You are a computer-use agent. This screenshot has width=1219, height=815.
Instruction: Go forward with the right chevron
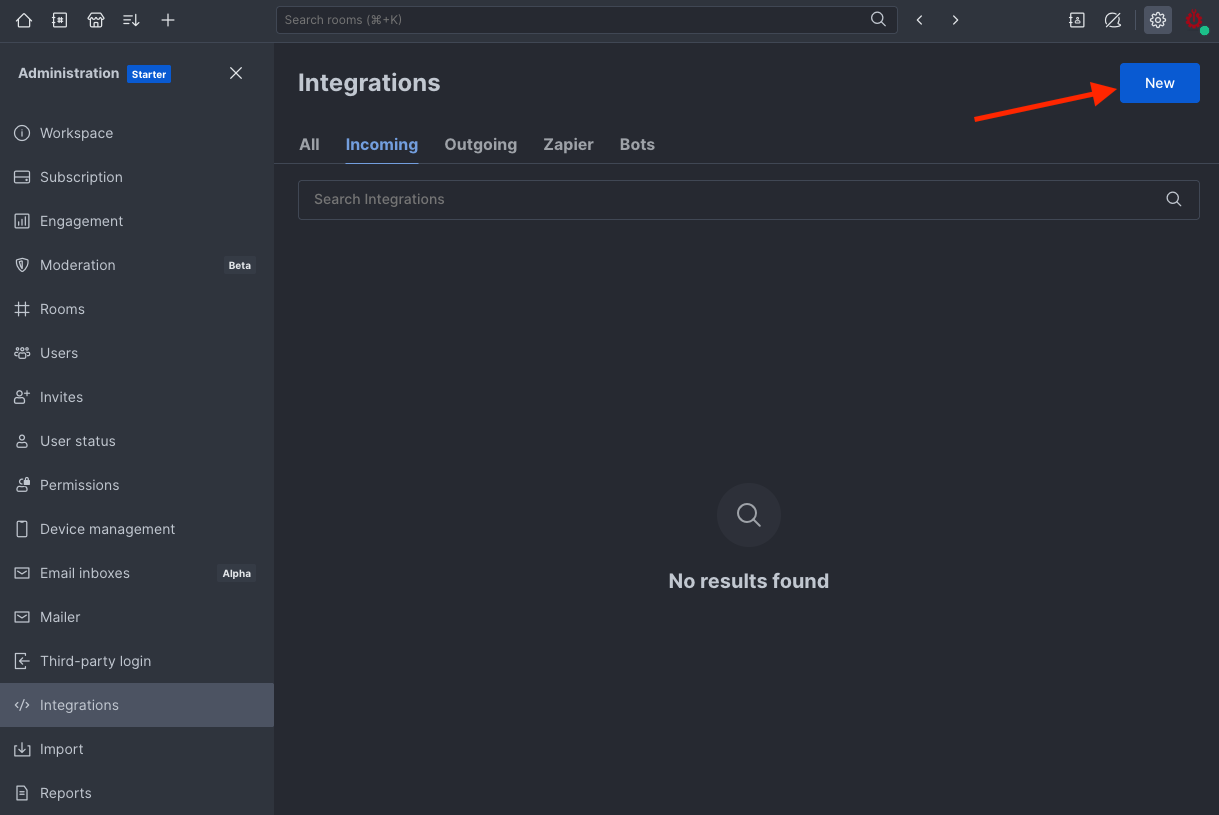click(x=955, y=20)
